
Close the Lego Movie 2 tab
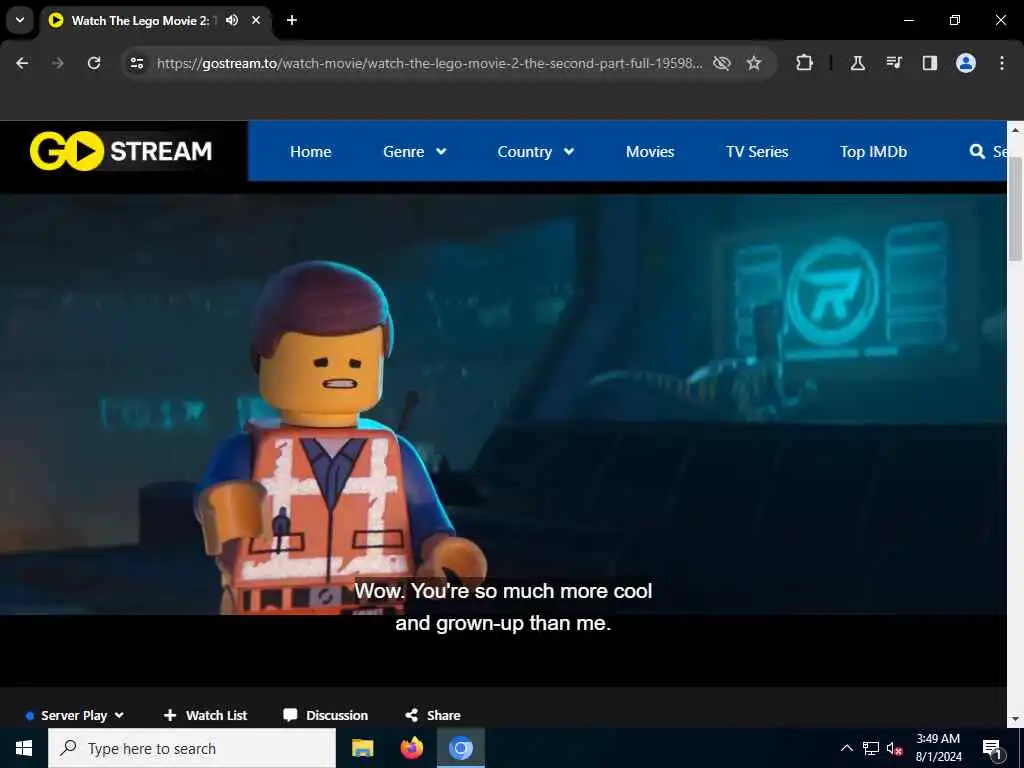(x=256, y=20)
